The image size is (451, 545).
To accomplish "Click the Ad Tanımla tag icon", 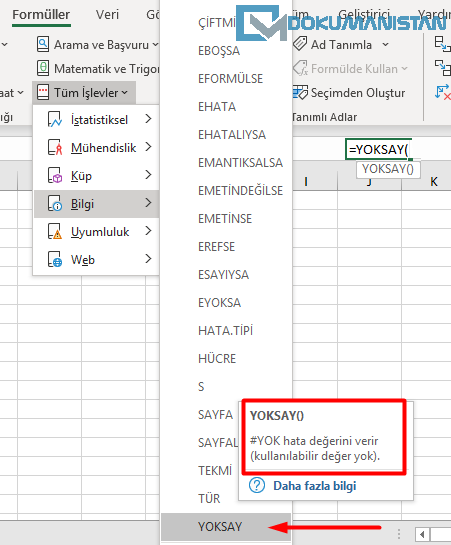I will point(300,44).
